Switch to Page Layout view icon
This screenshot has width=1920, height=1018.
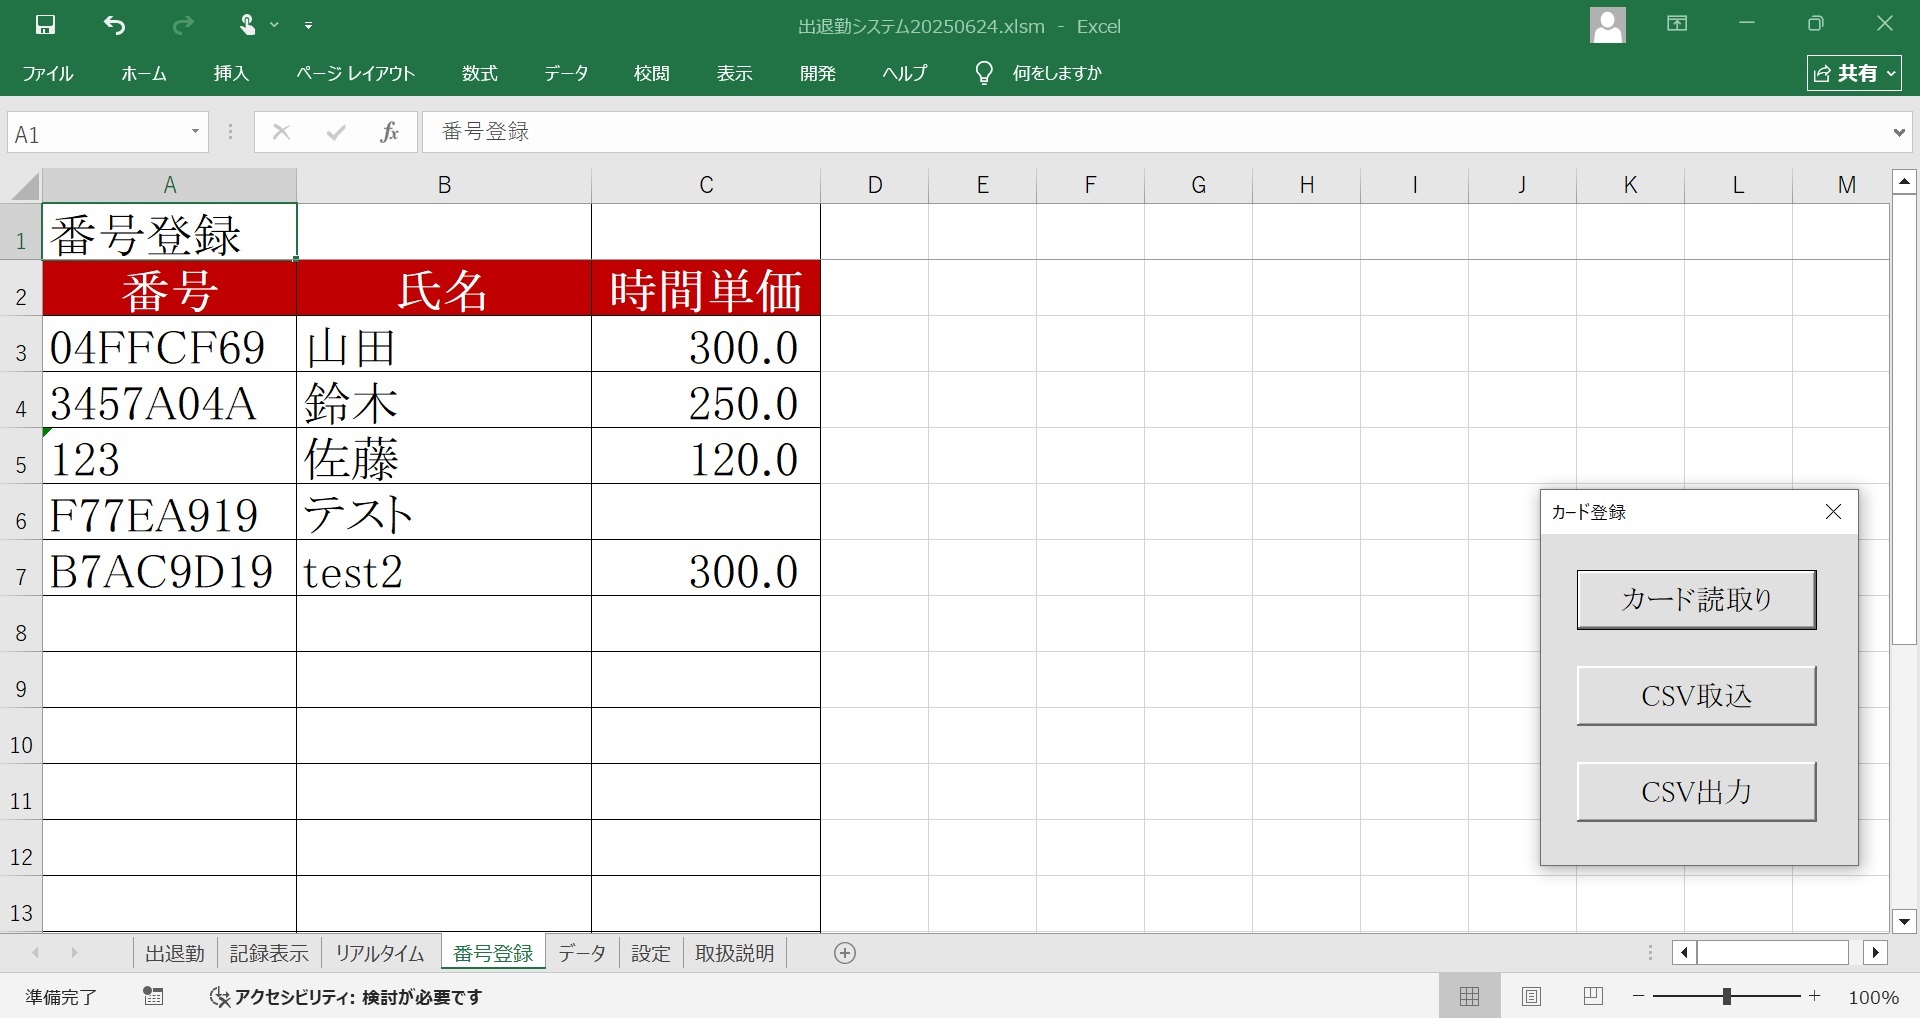pos(1531,996)
